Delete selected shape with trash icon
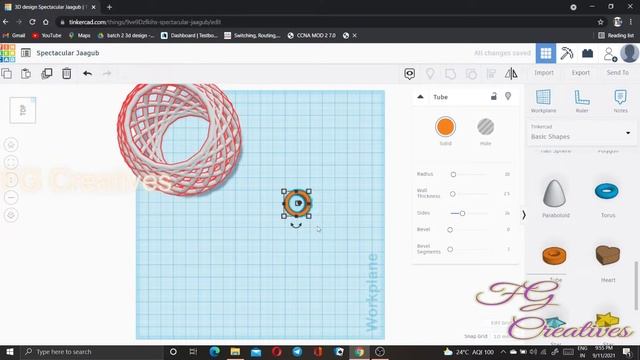Viewport: 640px width, 360px height. [67, 73]
